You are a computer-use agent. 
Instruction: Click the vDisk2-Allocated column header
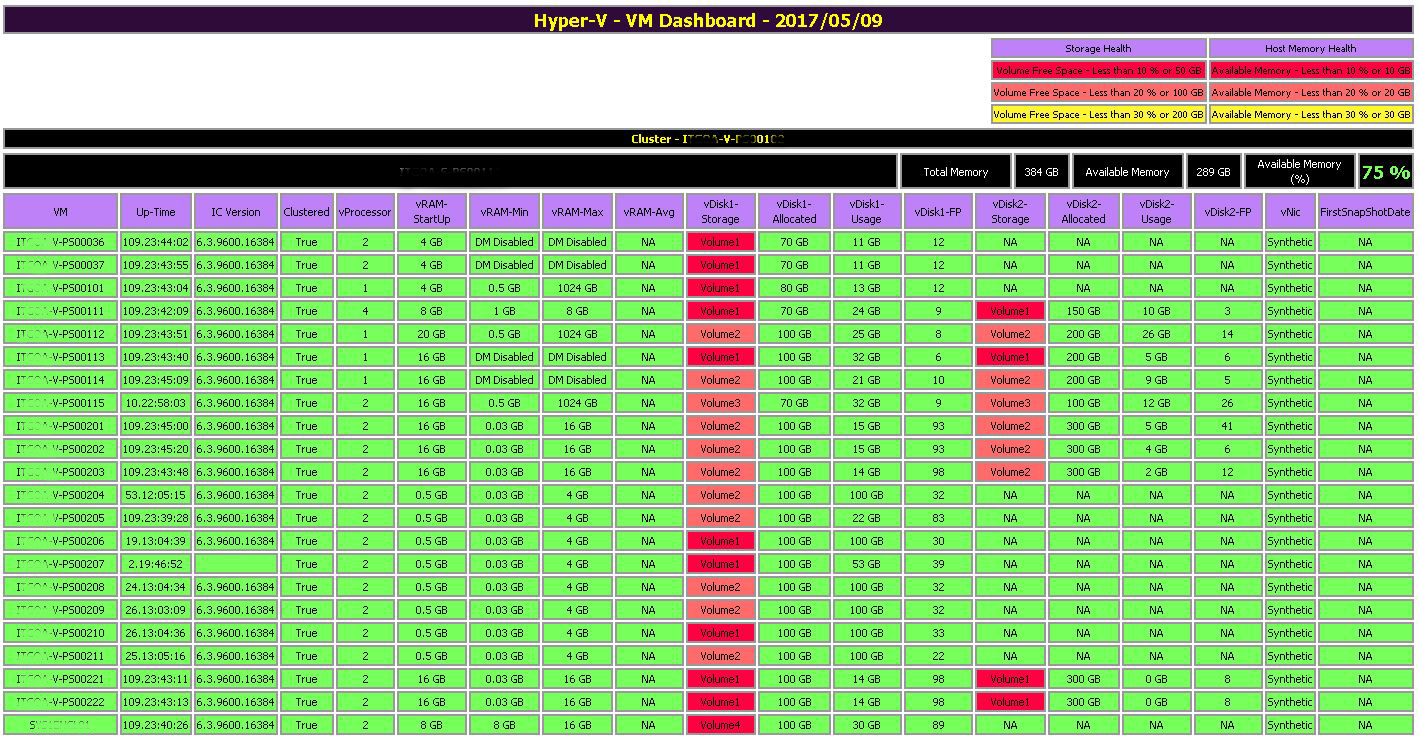(x=1083, y=212)
